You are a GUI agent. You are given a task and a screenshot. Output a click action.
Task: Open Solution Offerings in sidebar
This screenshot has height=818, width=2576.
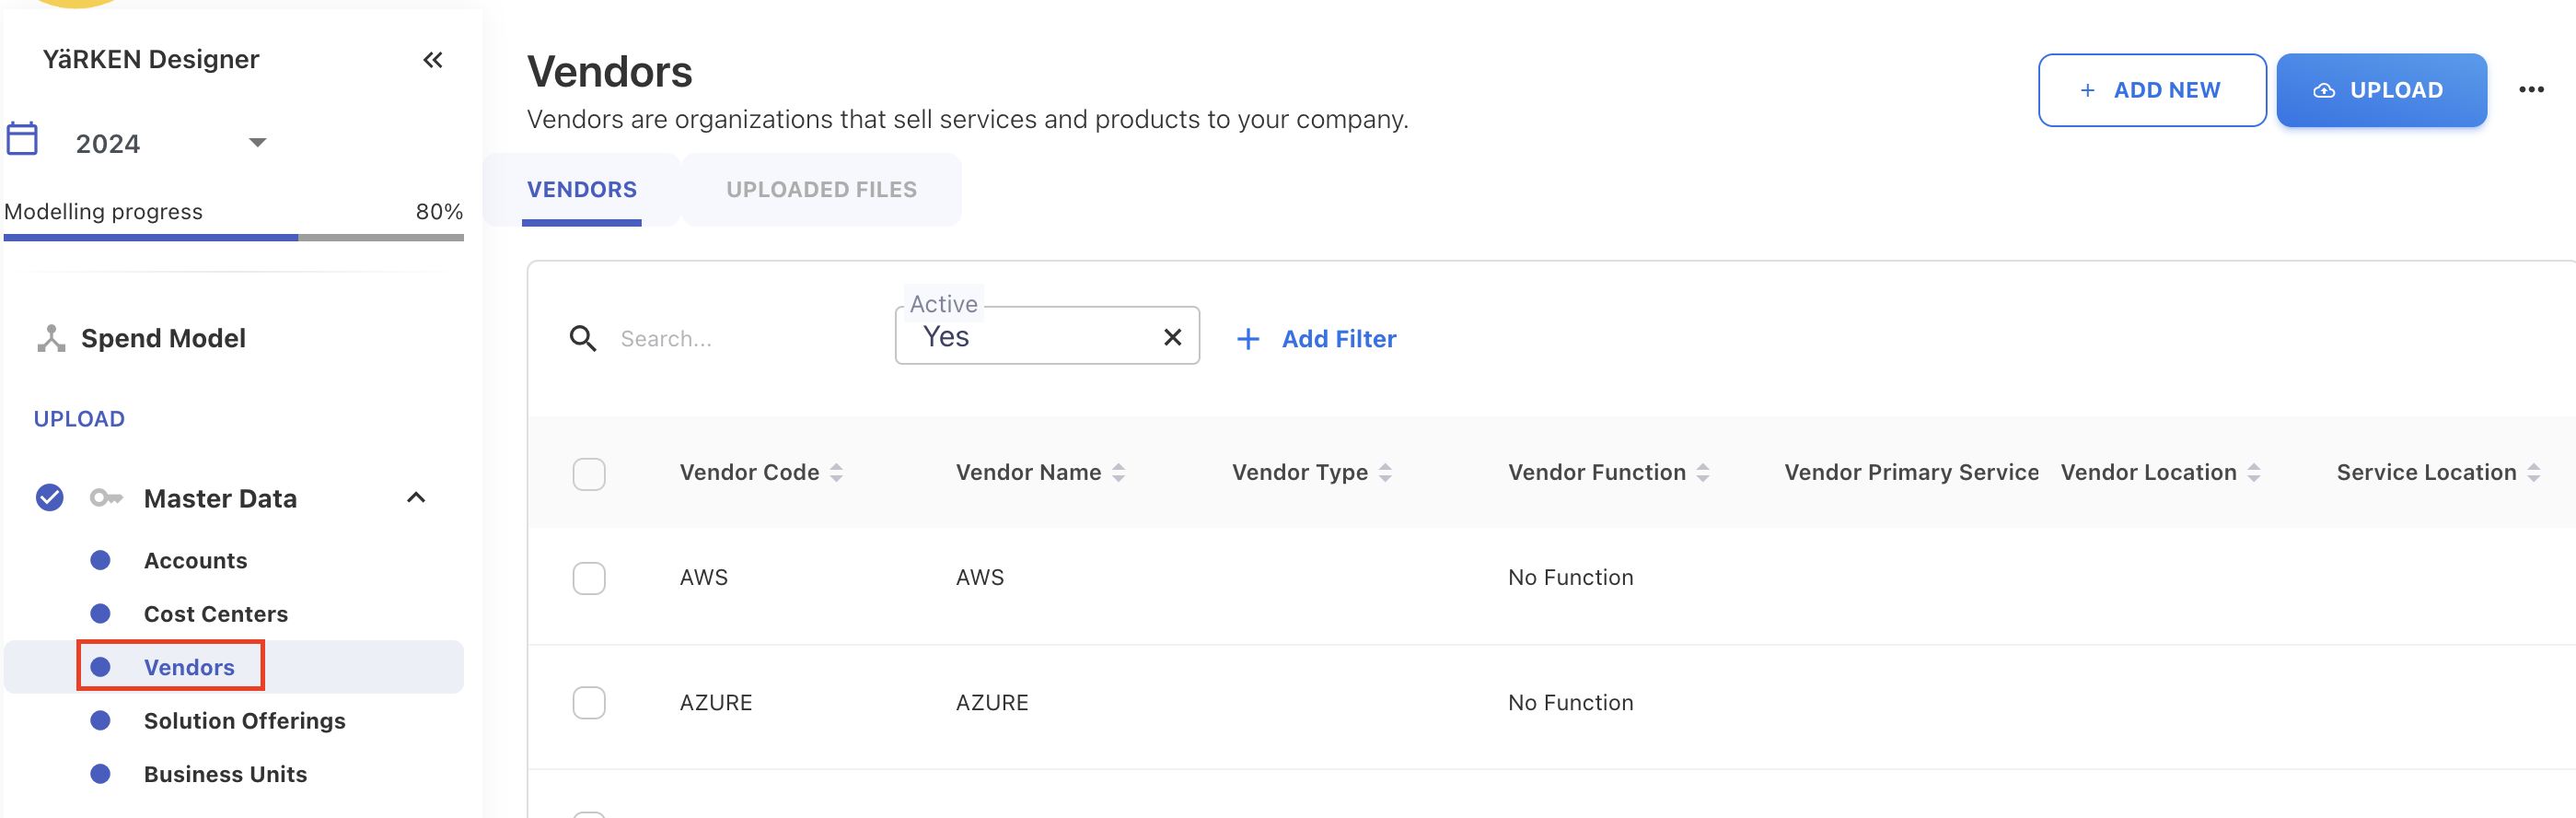point(244,721)
